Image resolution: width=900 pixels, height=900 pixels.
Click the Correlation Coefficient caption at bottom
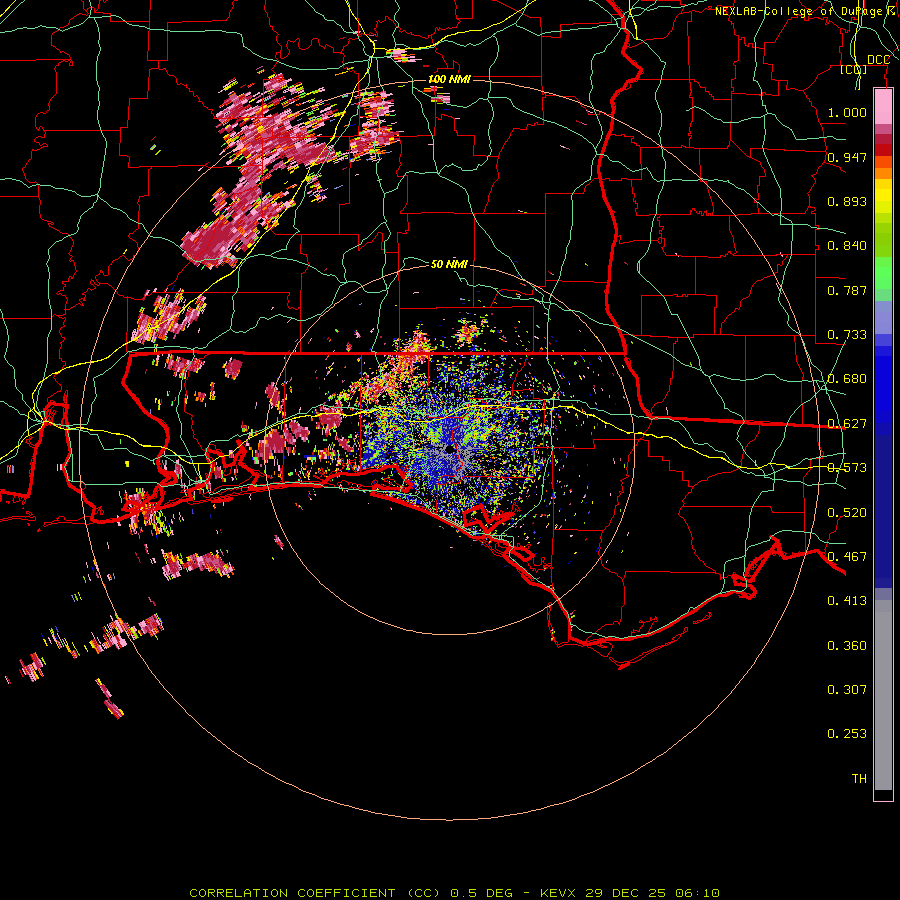coord(454,893)
